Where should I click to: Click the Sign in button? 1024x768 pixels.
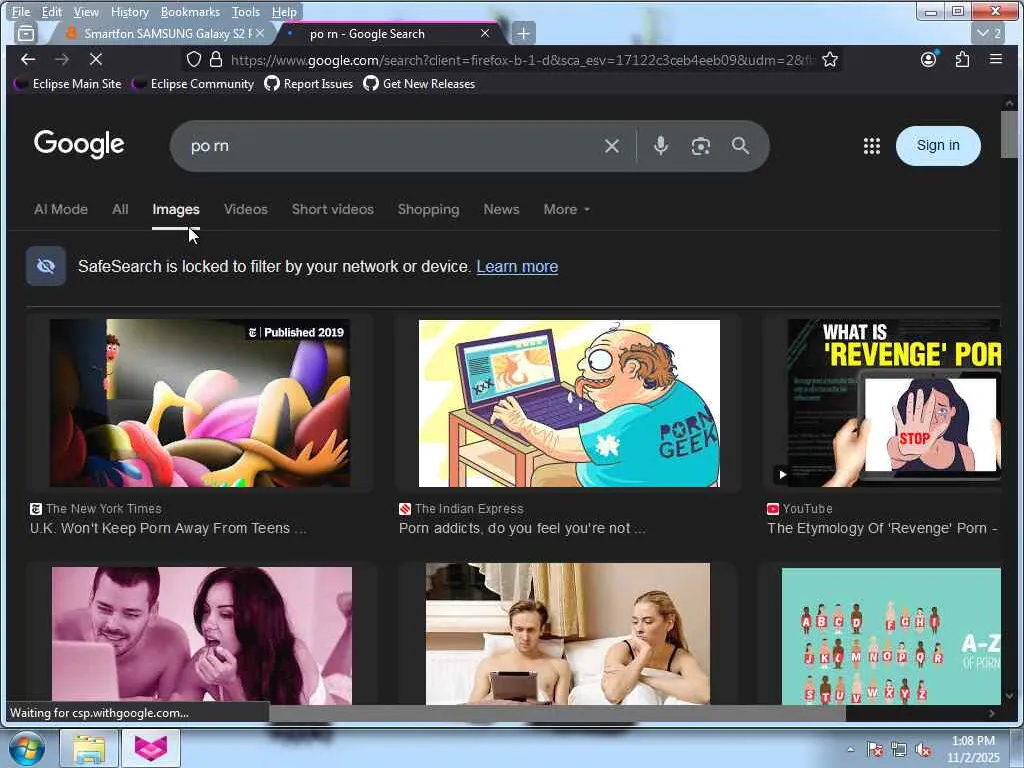pos(938,146)
